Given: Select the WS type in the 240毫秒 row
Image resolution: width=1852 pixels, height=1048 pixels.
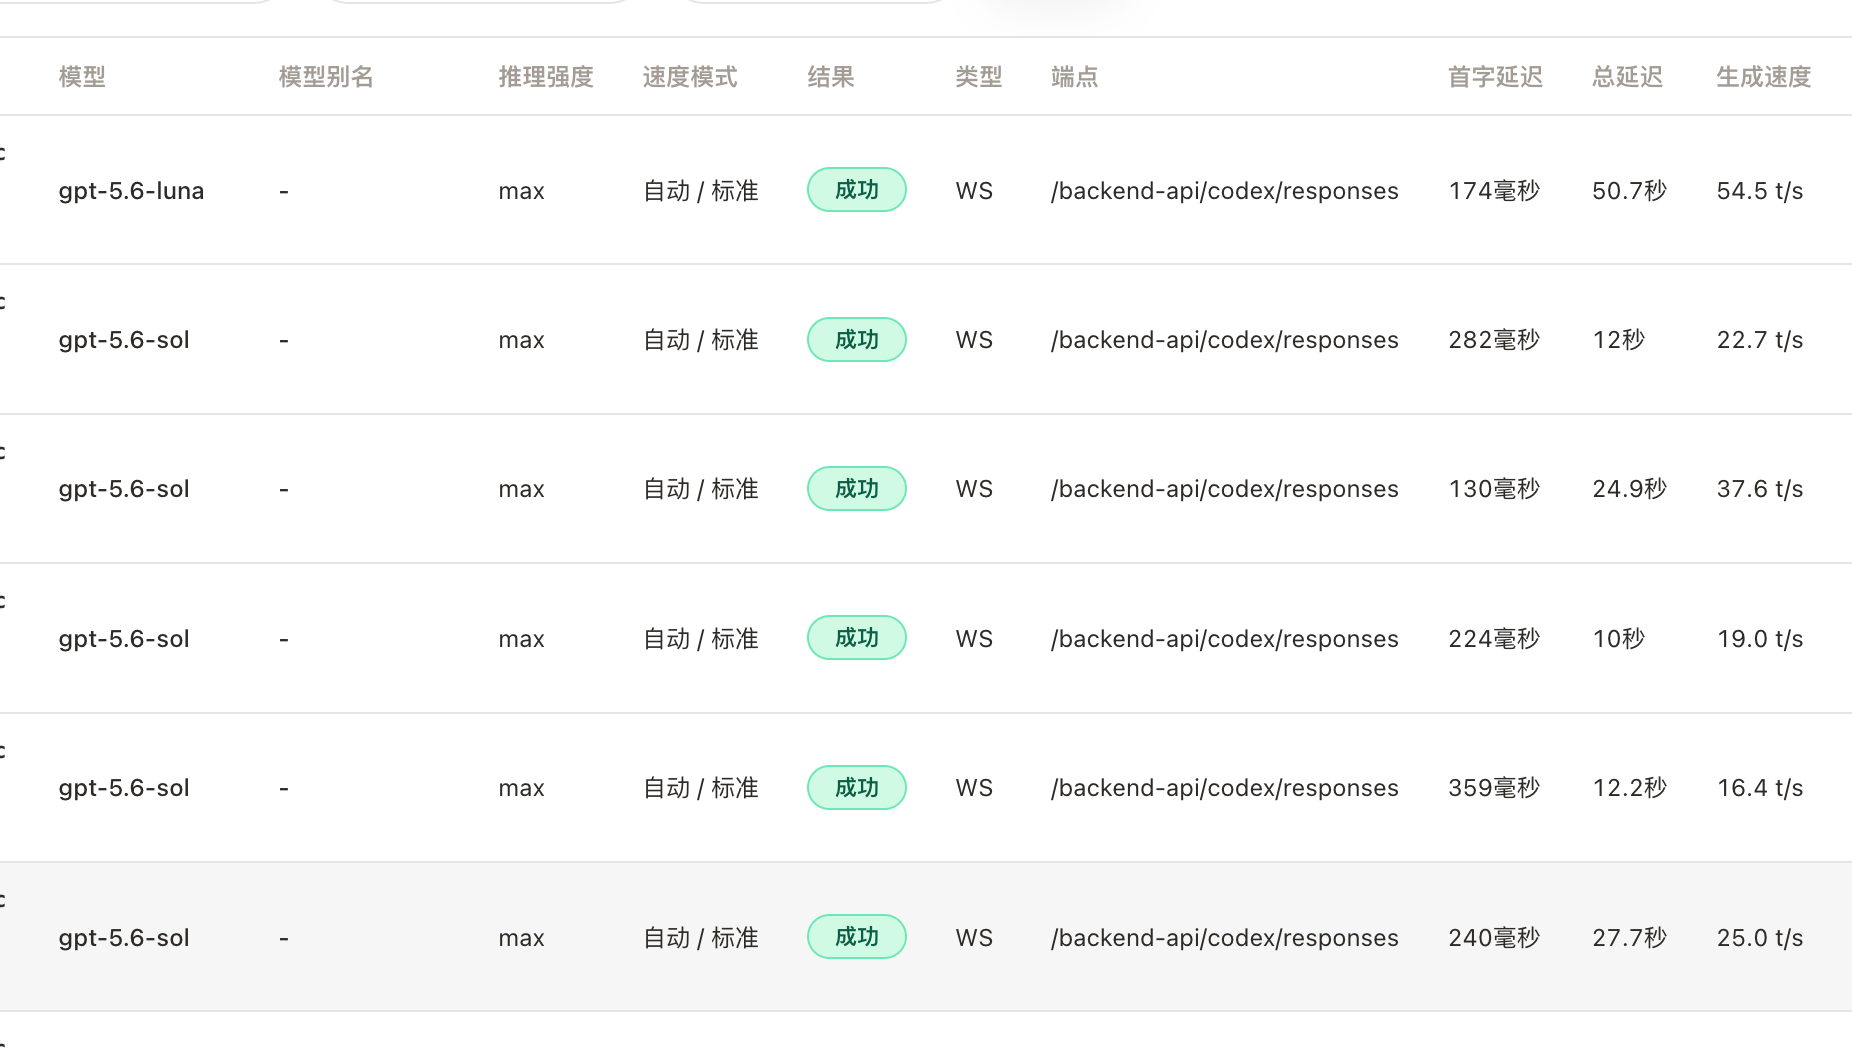Looking at the screenshot, I should coord(974,938).
